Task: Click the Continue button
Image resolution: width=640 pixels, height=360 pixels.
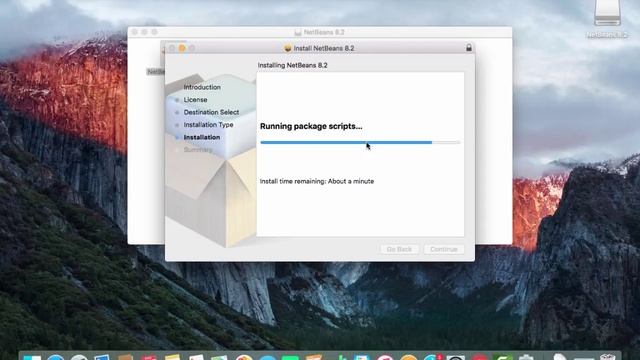Action: (x=444, y=249)
